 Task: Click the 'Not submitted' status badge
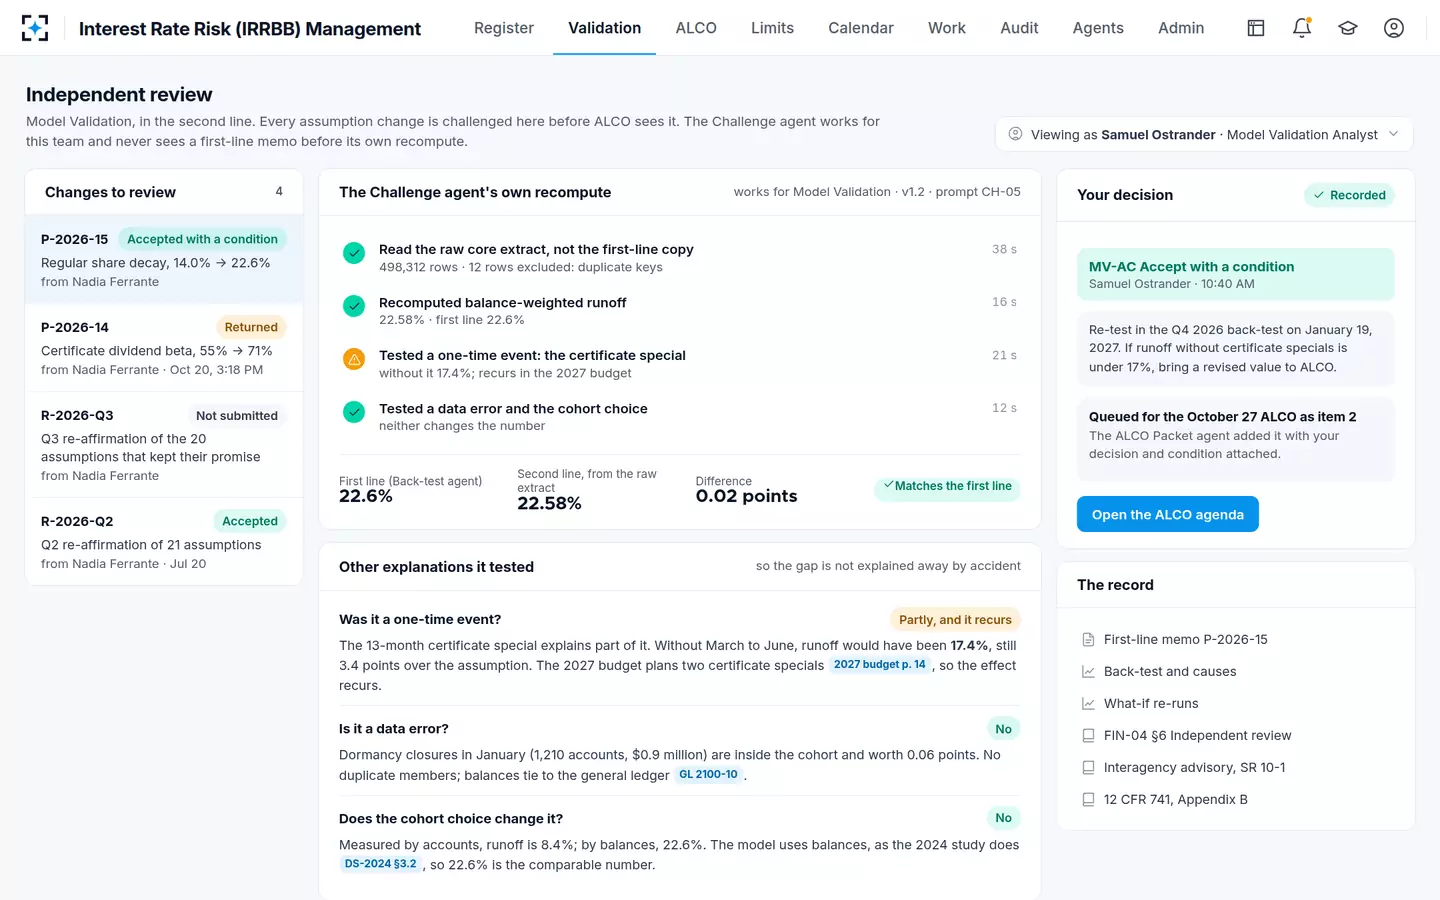237,416
